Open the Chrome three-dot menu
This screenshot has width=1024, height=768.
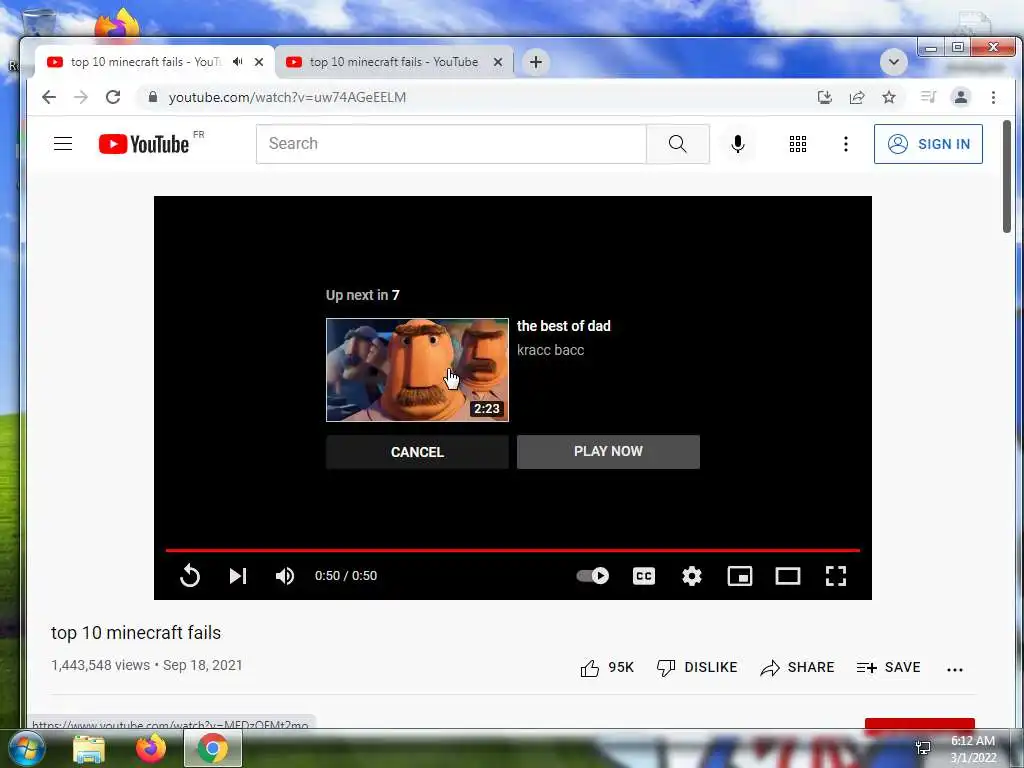(993, 97)
